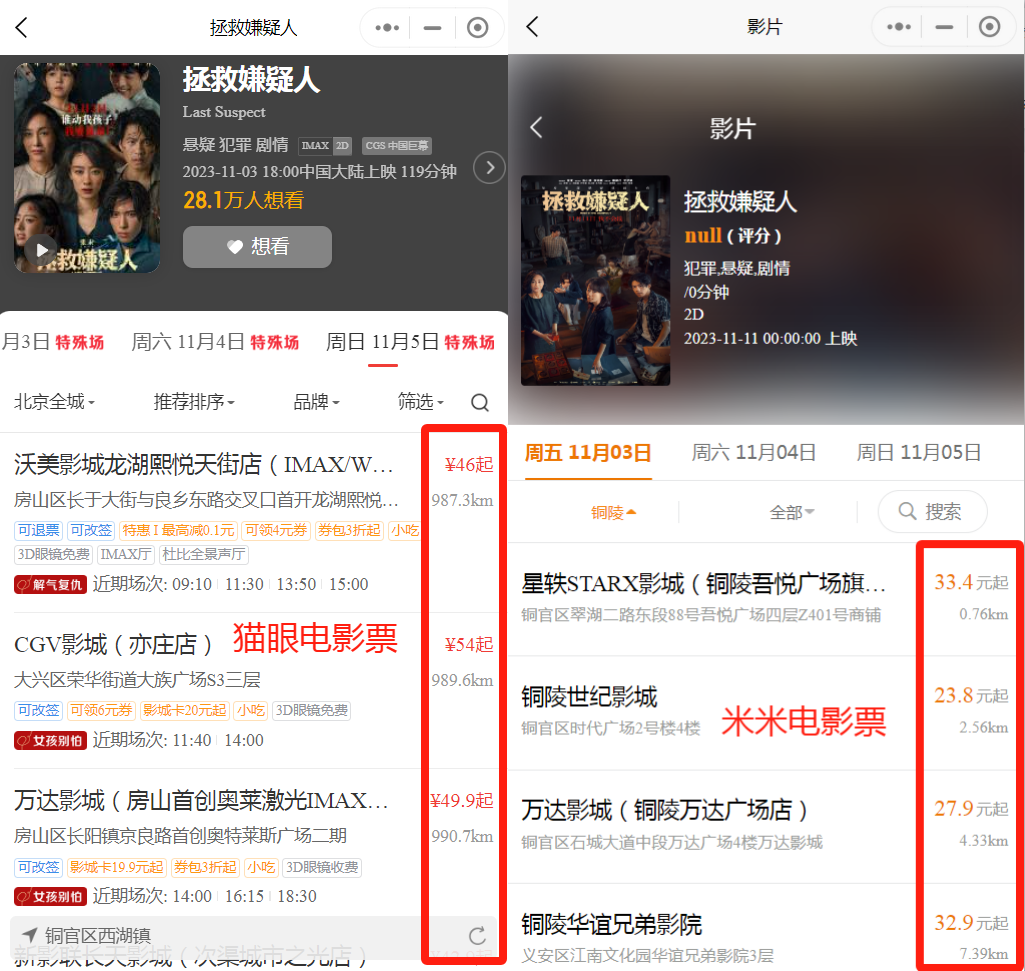Image resolution: width=1025 pixels, height=971 pixels.
Task: Click the 可退票 tag under 沃美影城
Action: [x=39, y=530]
